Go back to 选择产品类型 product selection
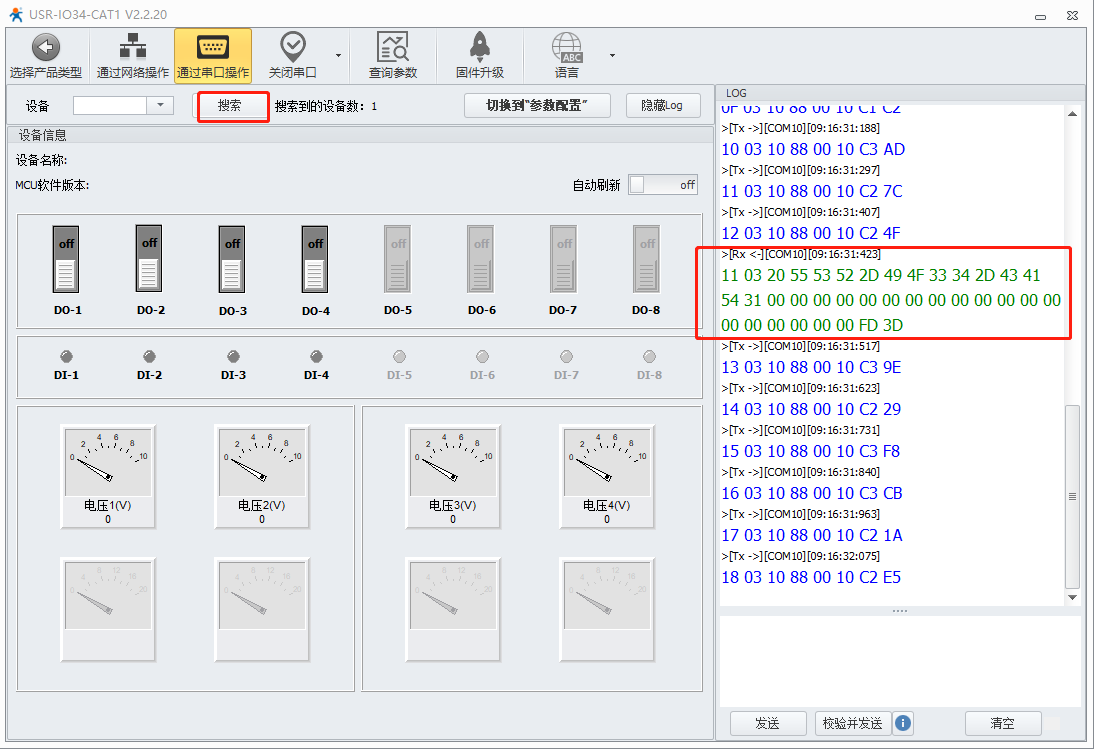The width and height of the screenshot is (1096, 751). tap(45, 56)
